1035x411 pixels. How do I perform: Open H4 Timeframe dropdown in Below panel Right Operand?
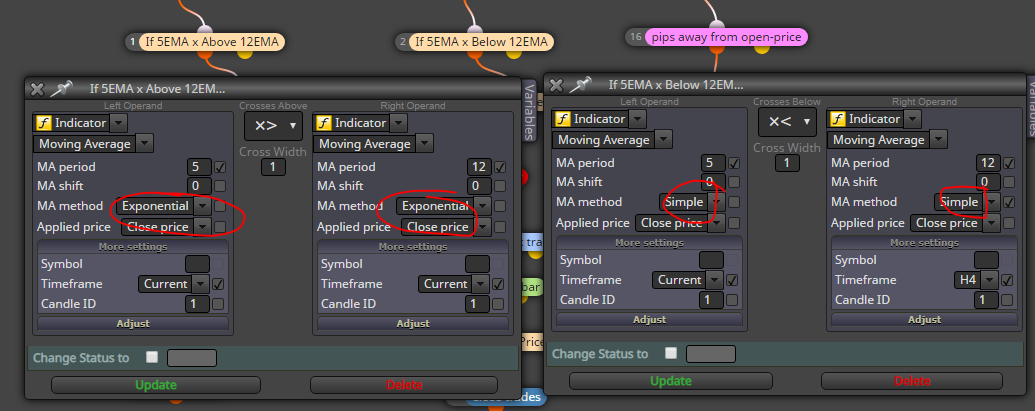[x=988, y=280]
